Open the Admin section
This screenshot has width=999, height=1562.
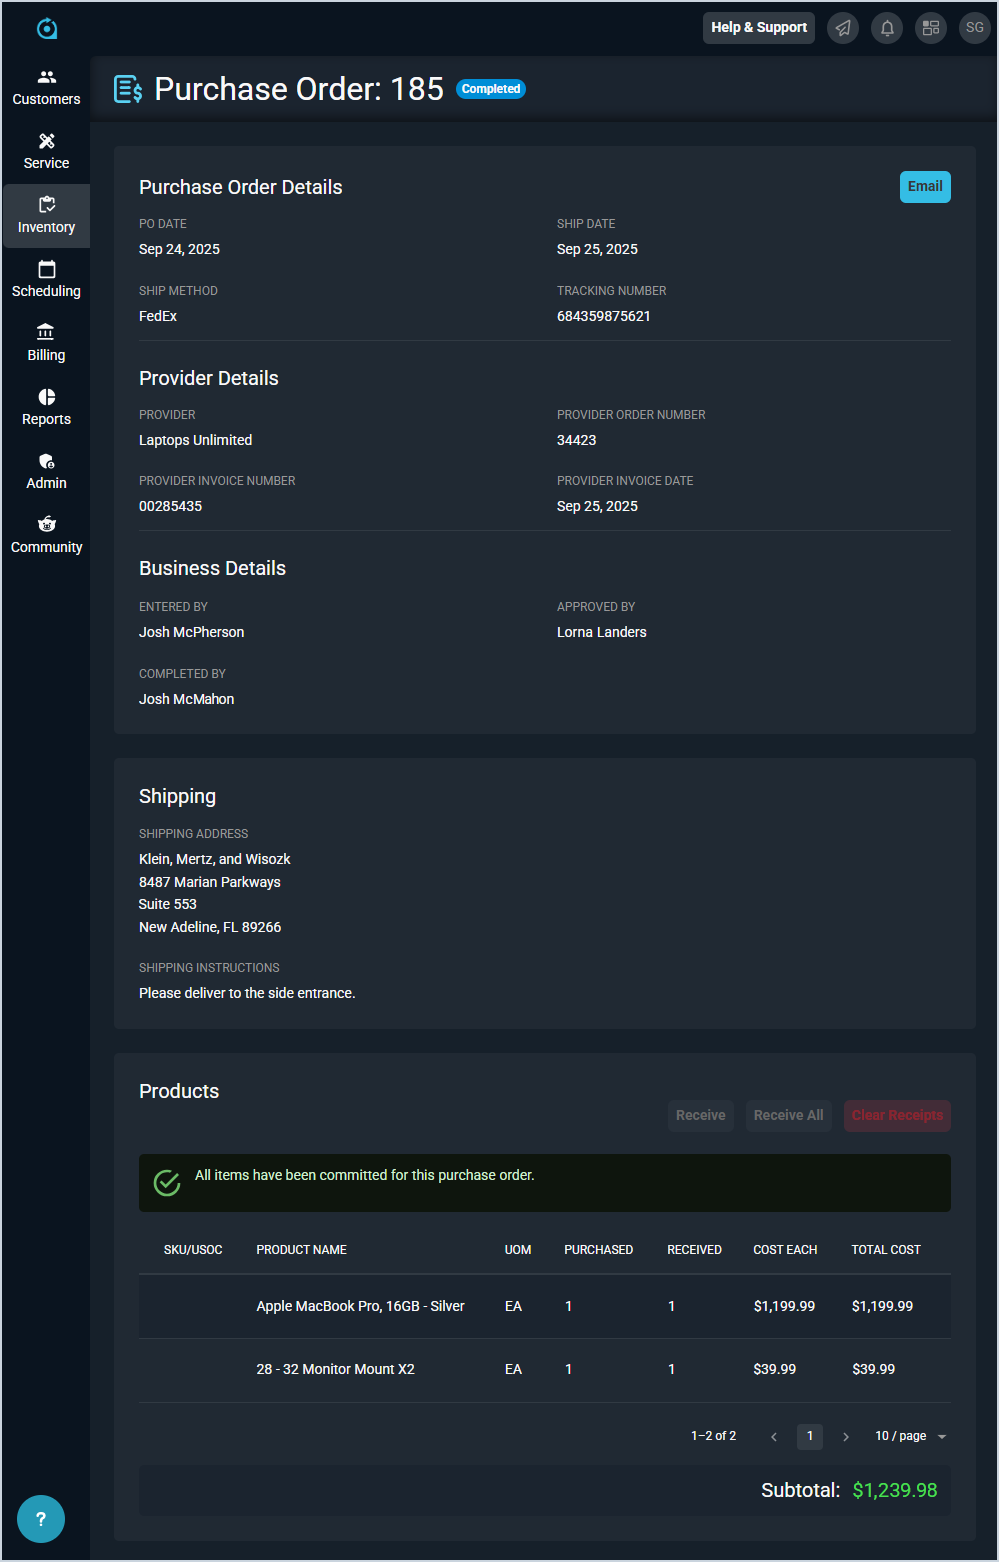[46, 472]
